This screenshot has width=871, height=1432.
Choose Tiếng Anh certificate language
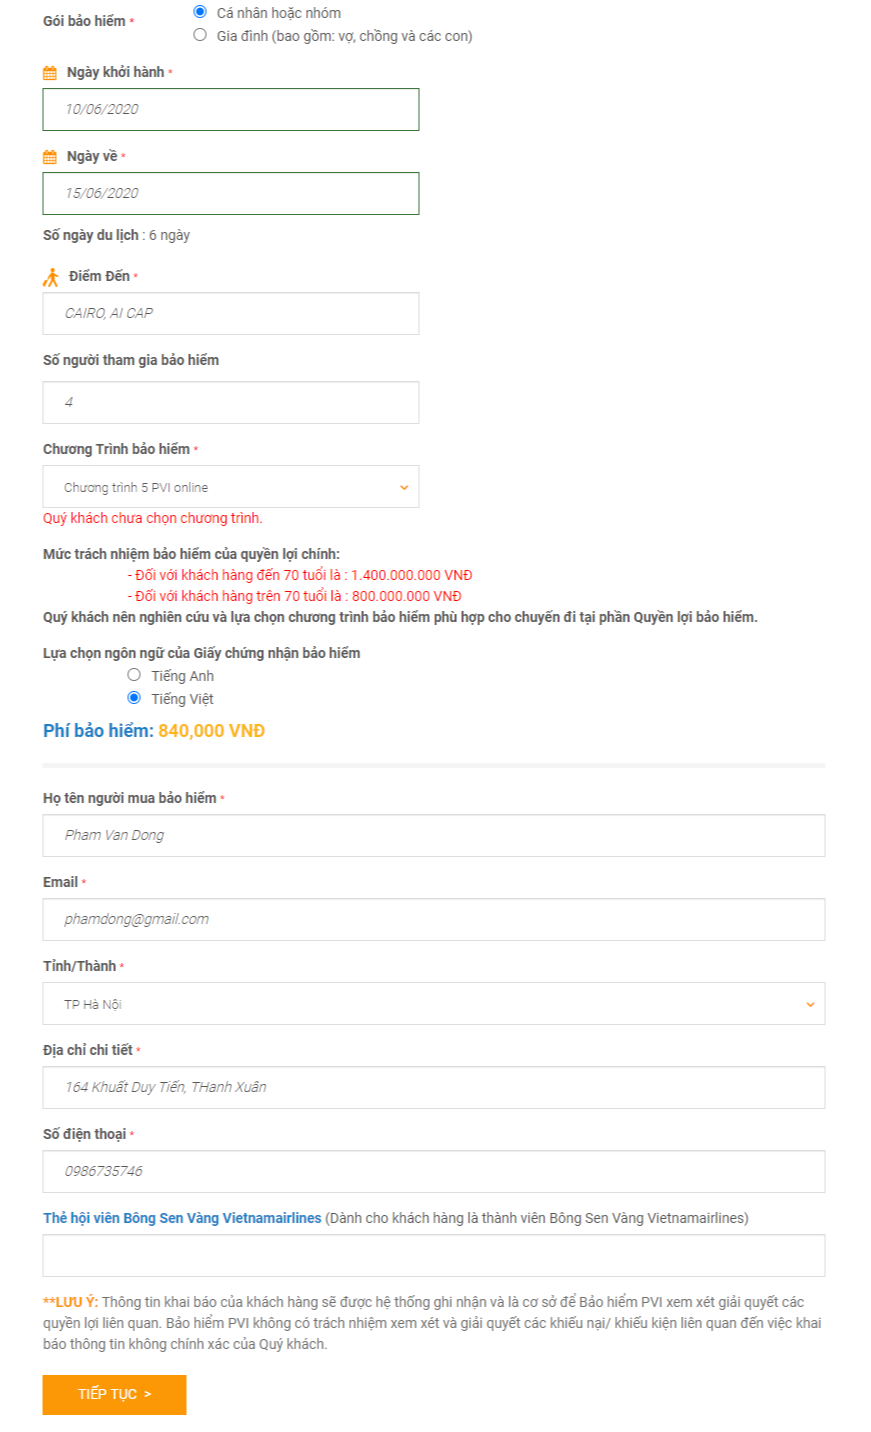(x=134, y=675)
